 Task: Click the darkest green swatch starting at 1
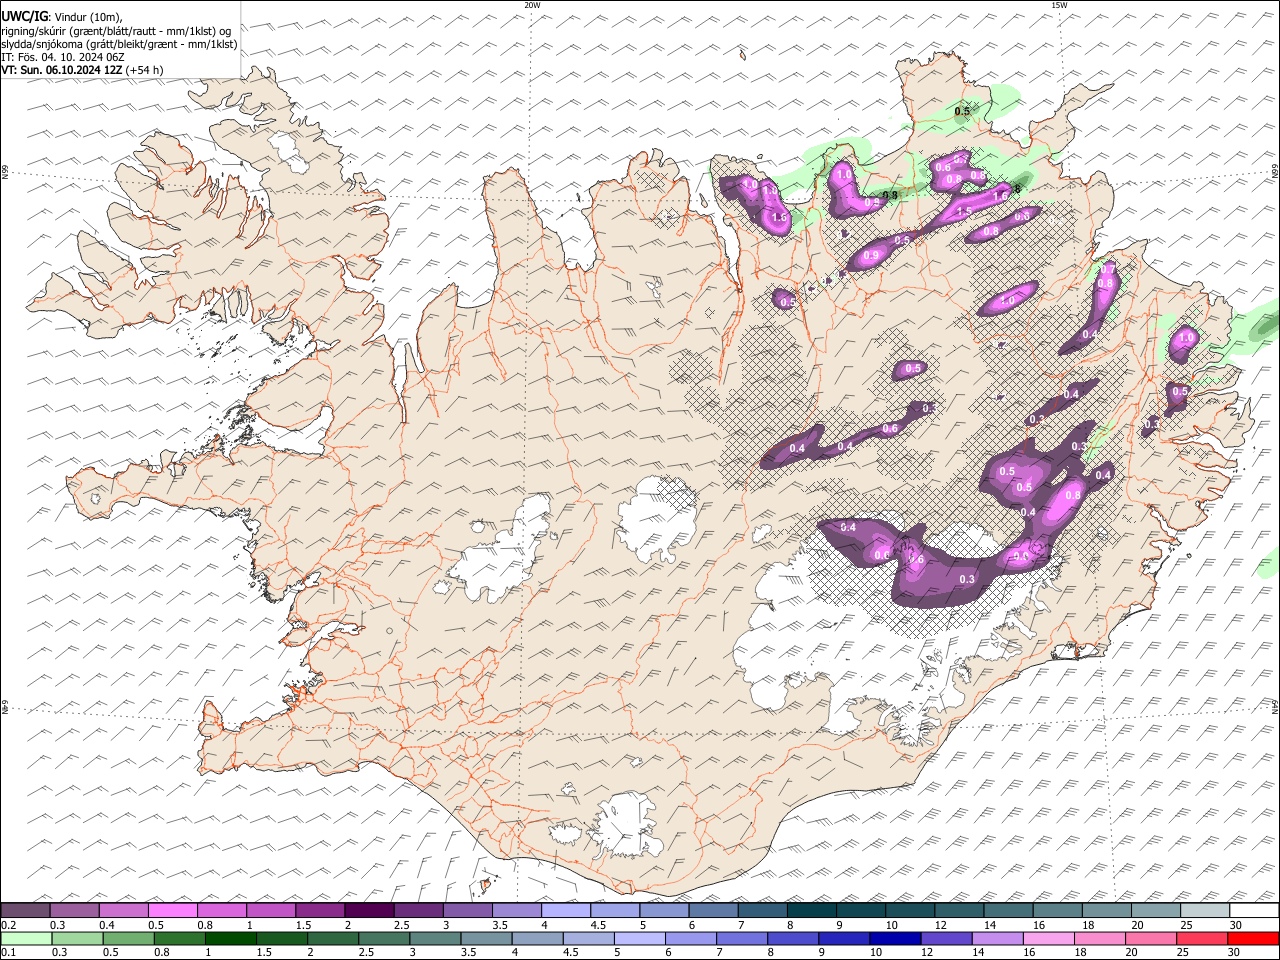click(x=230, y=939)
